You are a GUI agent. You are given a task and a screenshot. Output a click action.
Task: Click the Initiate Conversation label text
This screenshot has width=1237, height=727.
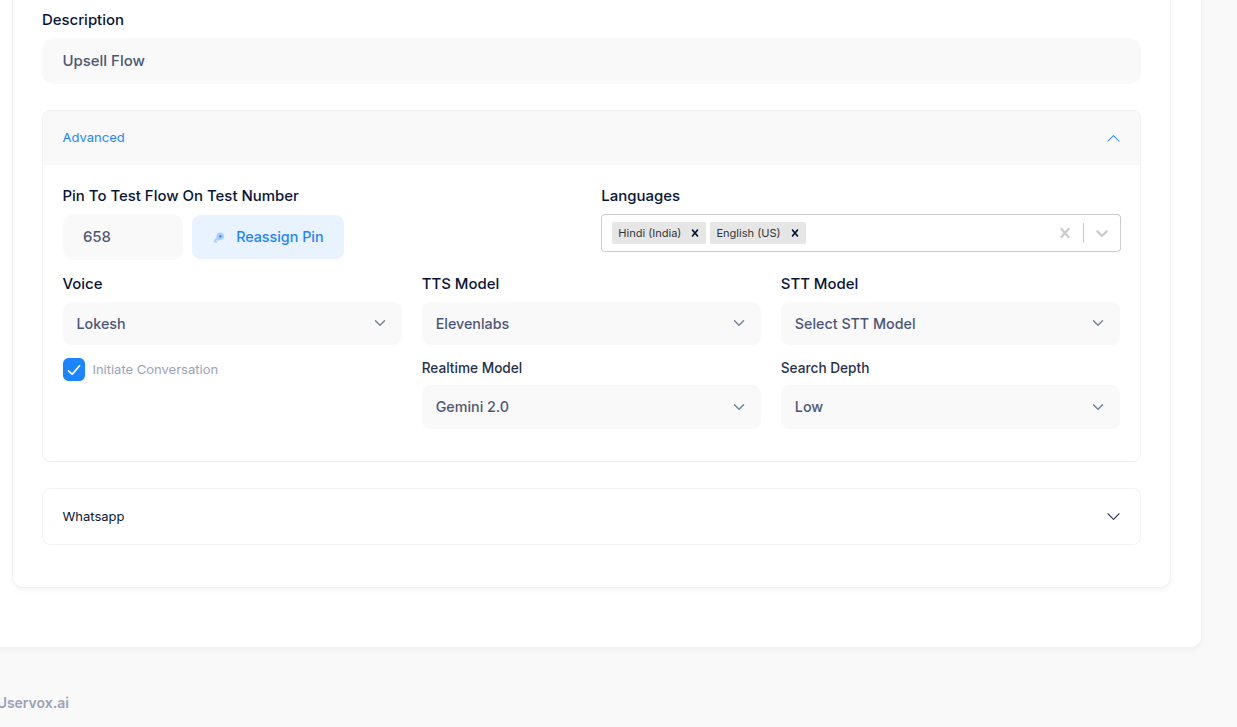pyautogui.click(x=155, y=370)
